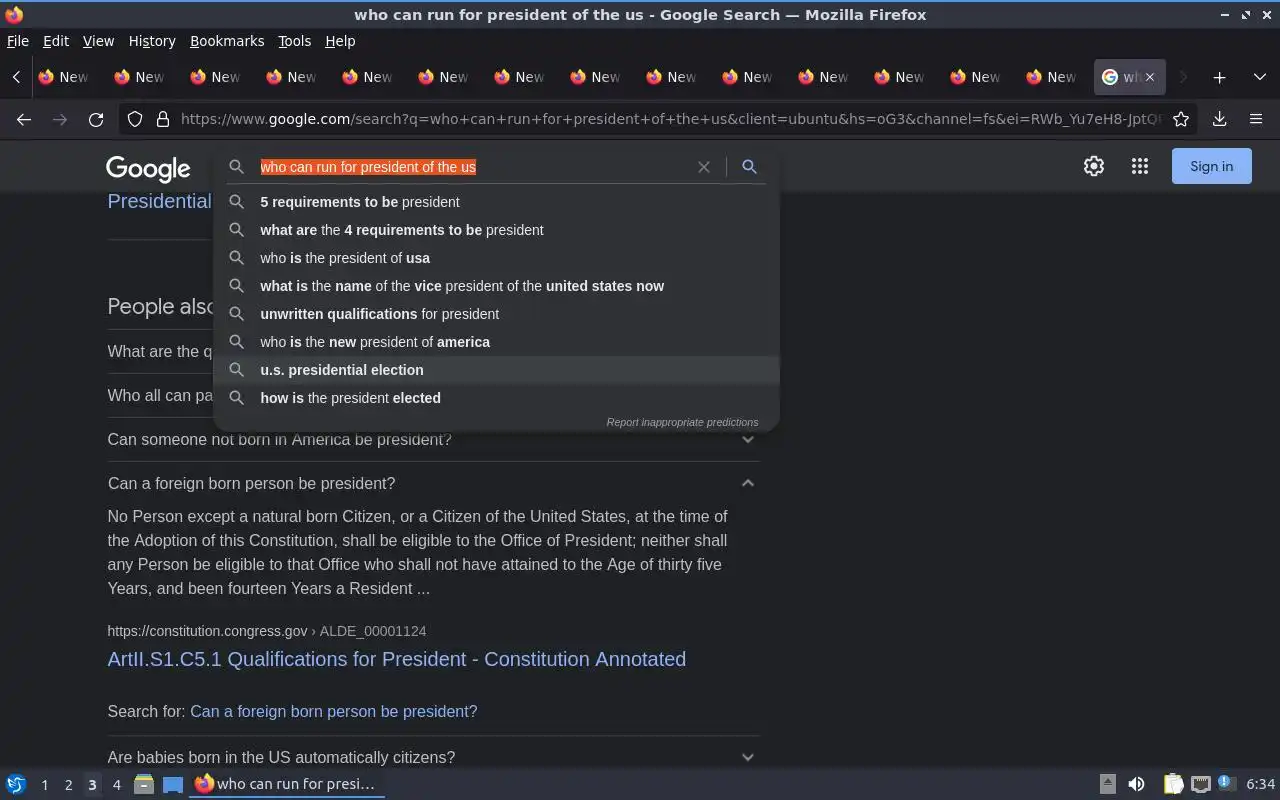The height and width of the screenshot is (800, 1280).
Task: Open the network status tray icon
Action: (x=1201, y=784)
